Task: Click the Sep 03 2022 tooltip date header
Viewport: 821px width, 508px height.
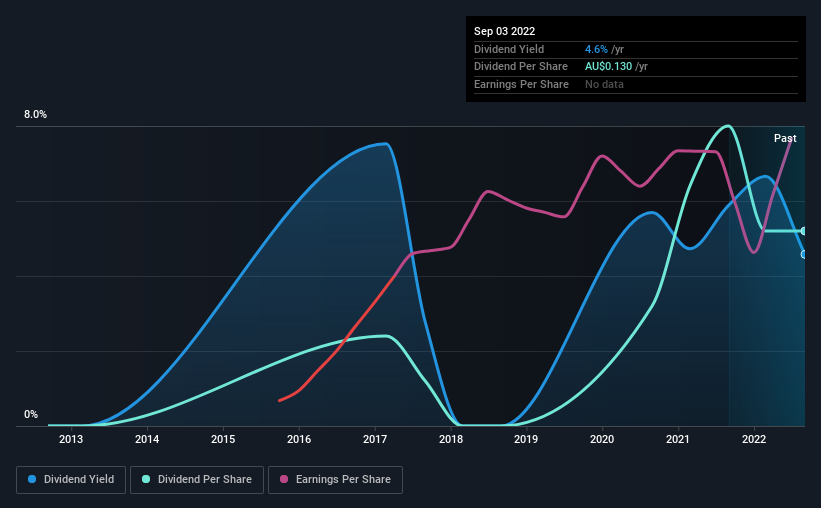Action: pos(504,31)
